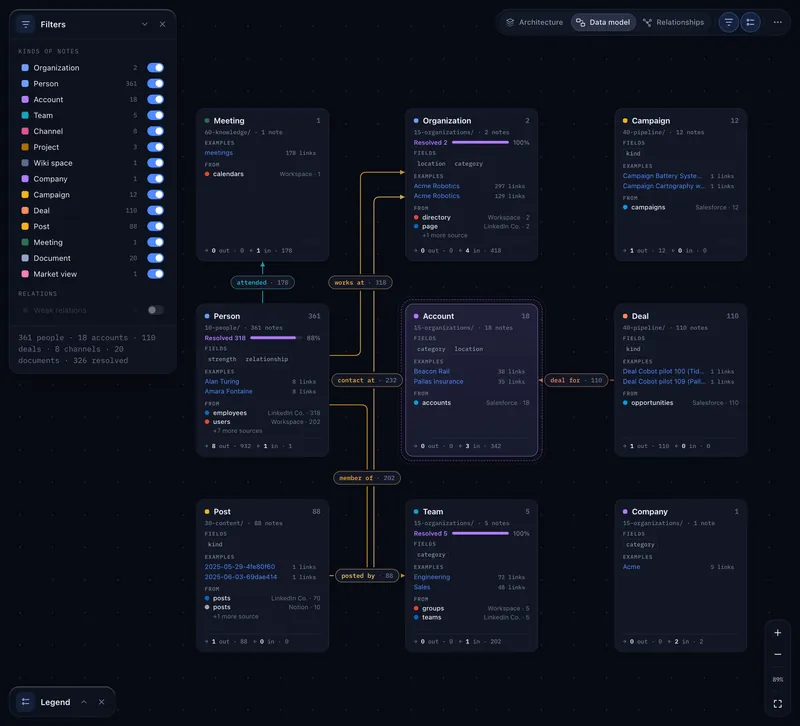
Task: Open the Relationships tab
Action: click(673, 22)
